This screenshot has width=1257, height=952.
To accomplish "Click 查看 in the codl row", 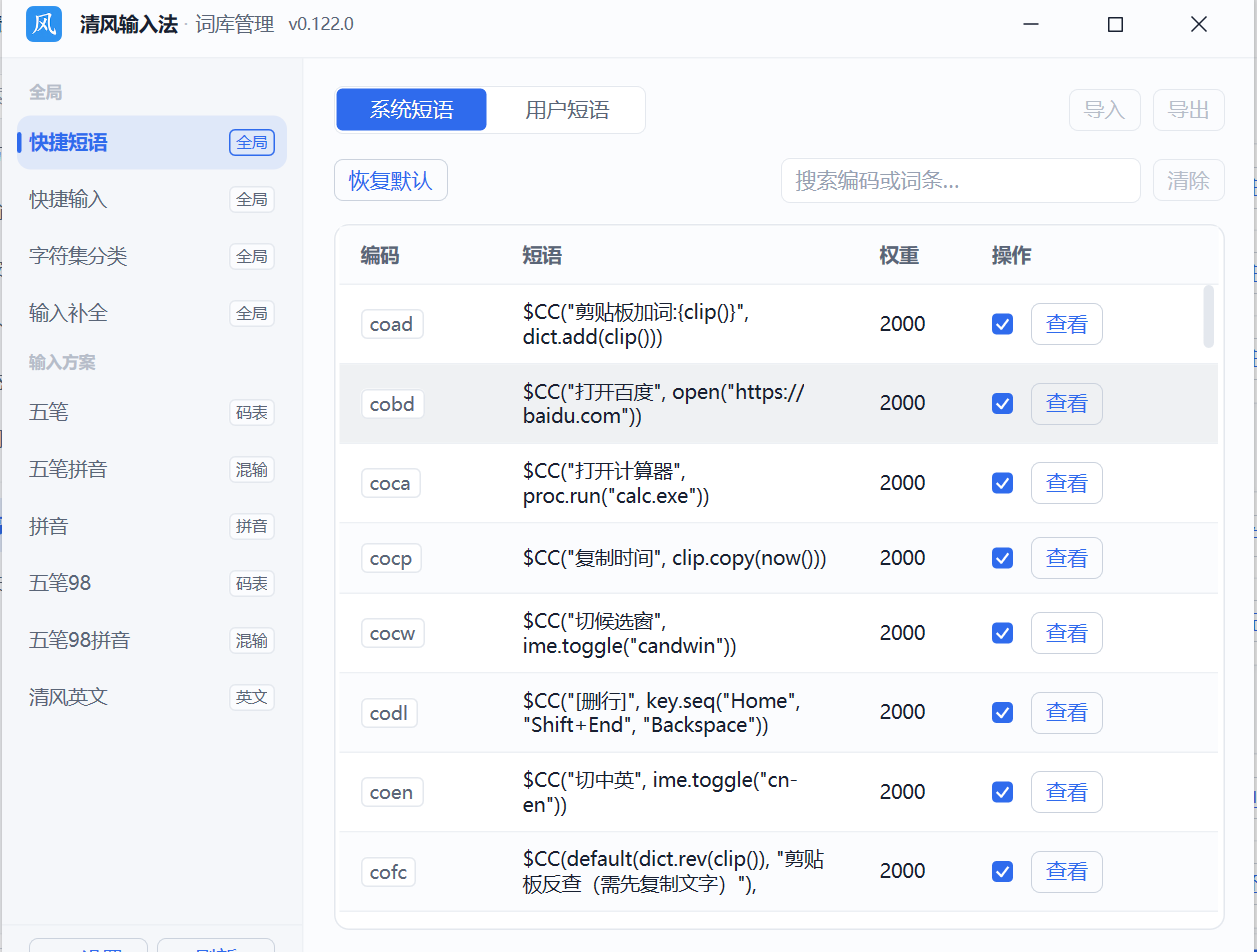I will pyautogui.click(x=1067, y=712).
